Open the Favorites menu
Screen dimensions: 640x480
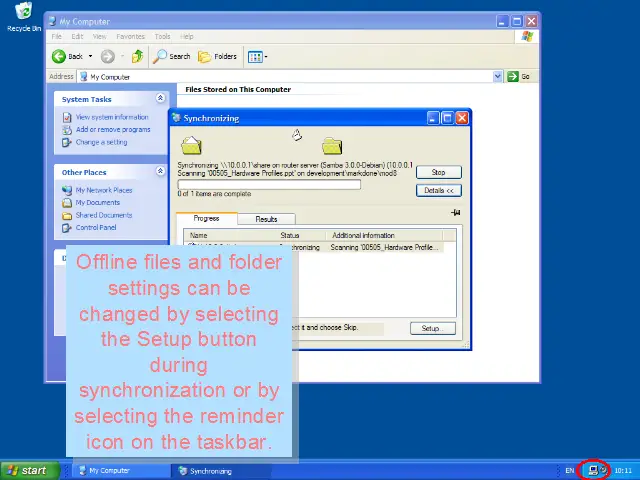130,36
